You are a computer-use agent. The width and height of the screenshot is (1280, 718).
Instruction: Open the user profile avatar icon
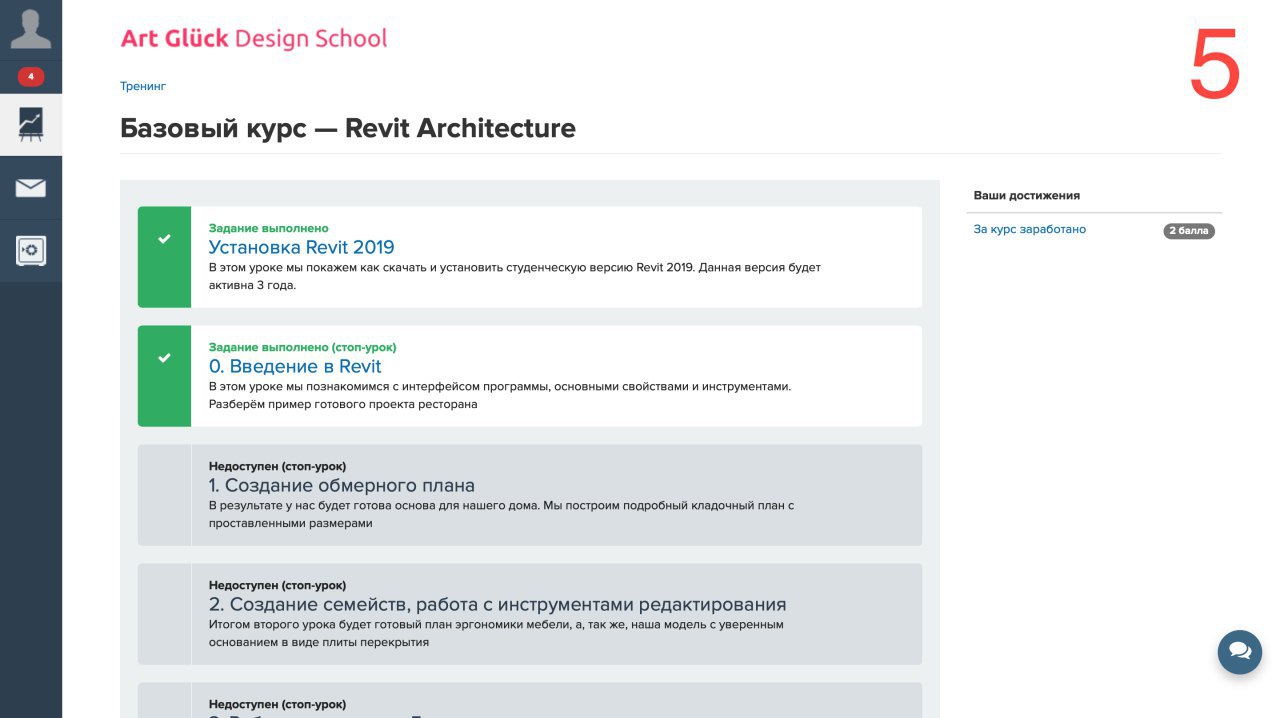(x=30, y=30)
